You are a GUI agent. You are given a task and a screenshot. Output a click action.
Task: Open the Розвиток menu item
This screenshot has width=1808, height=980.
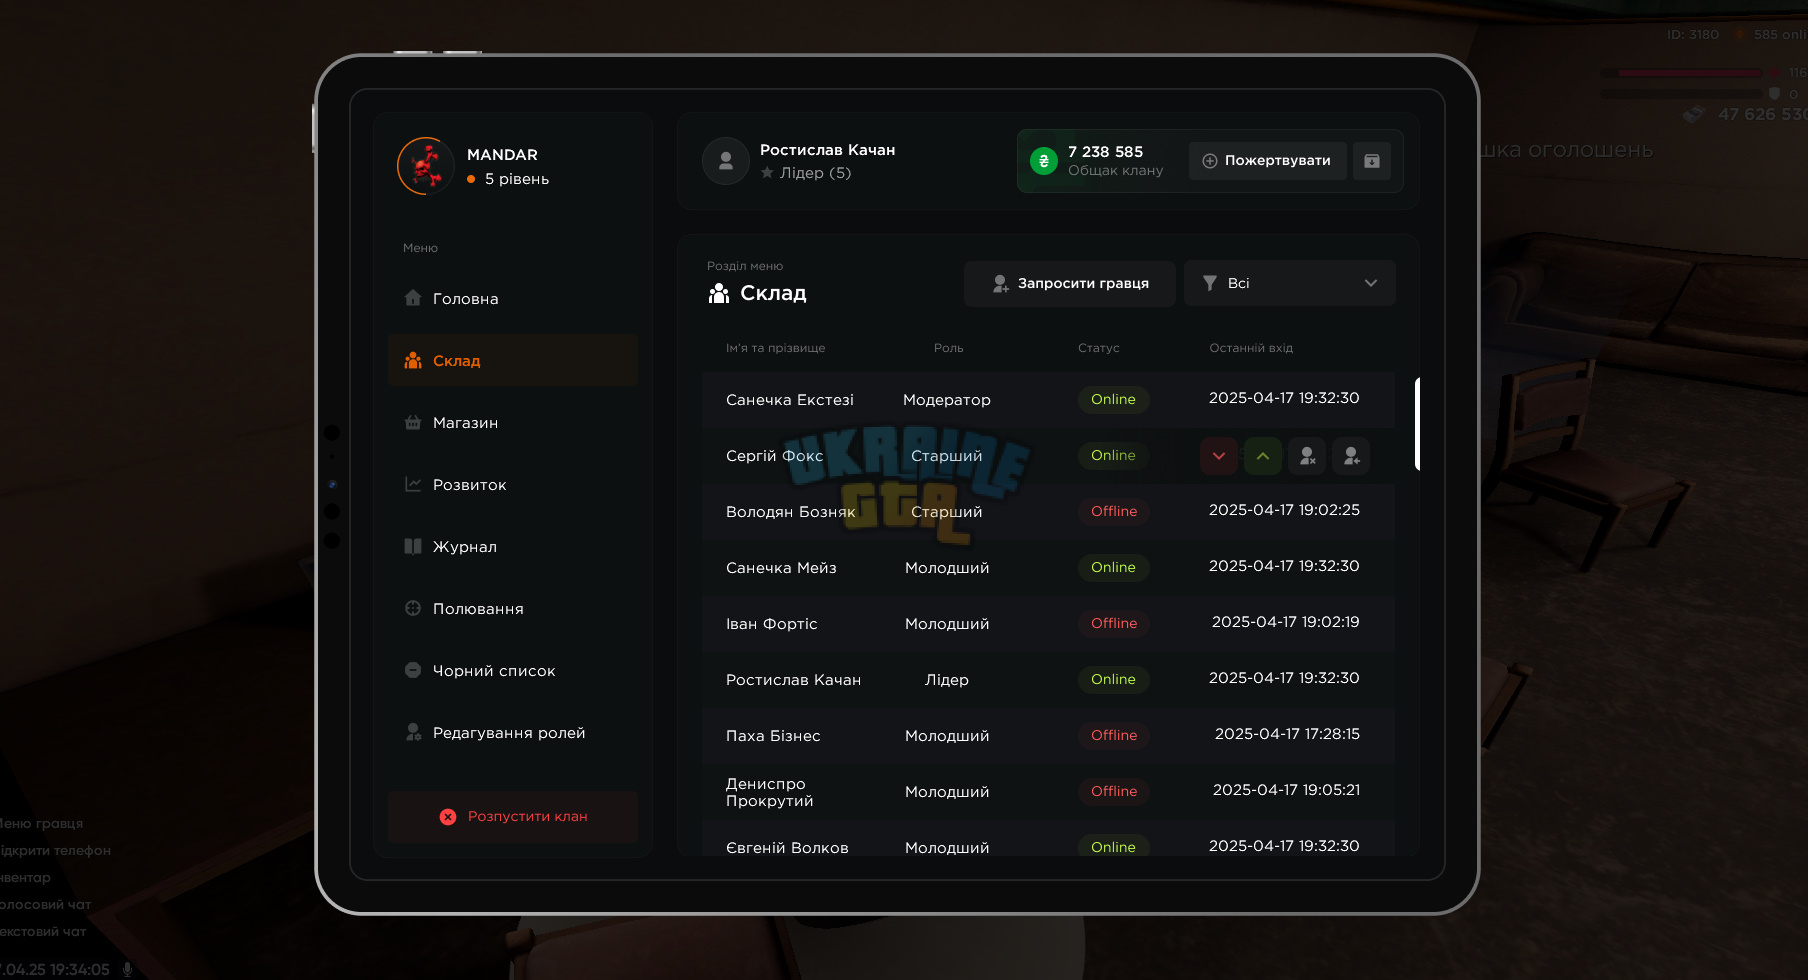tap(513, 485)
